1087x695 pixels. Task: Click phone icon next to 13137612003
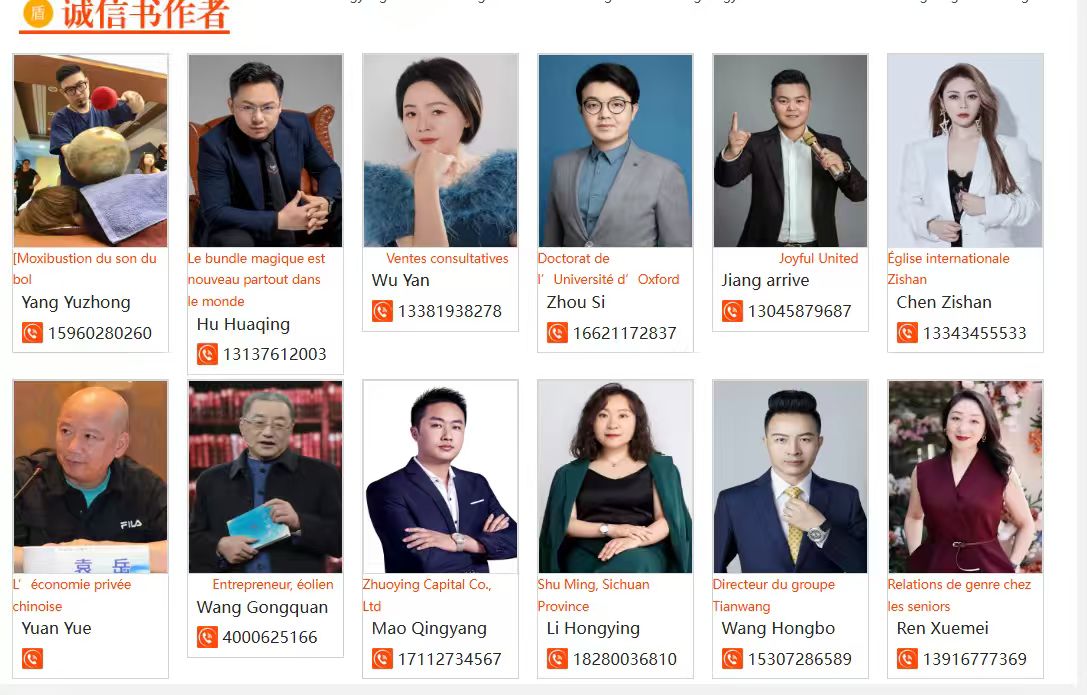click(207, 354)
